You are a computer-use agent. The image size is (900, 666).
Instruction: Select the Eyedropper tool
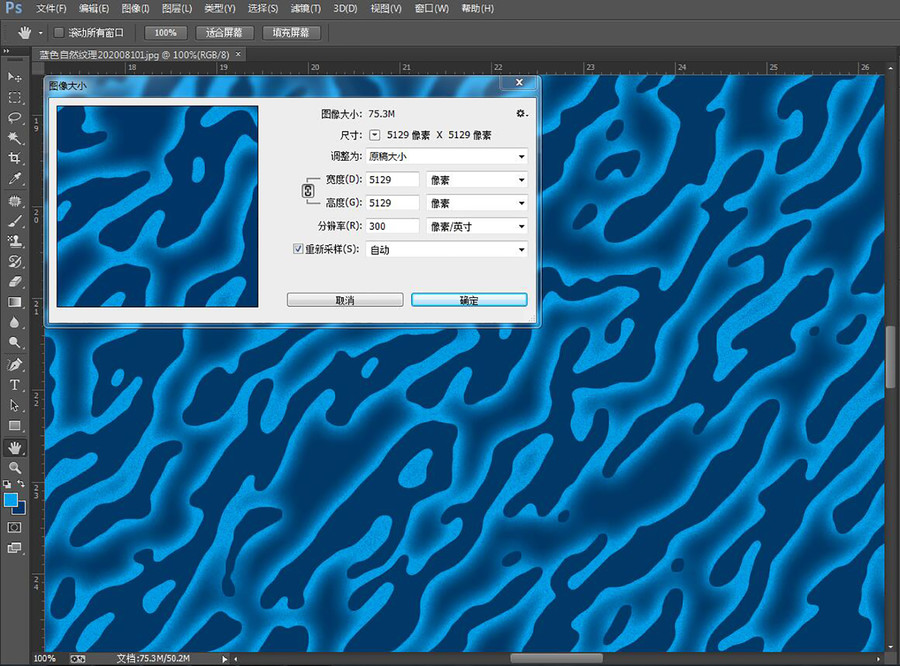14,179
